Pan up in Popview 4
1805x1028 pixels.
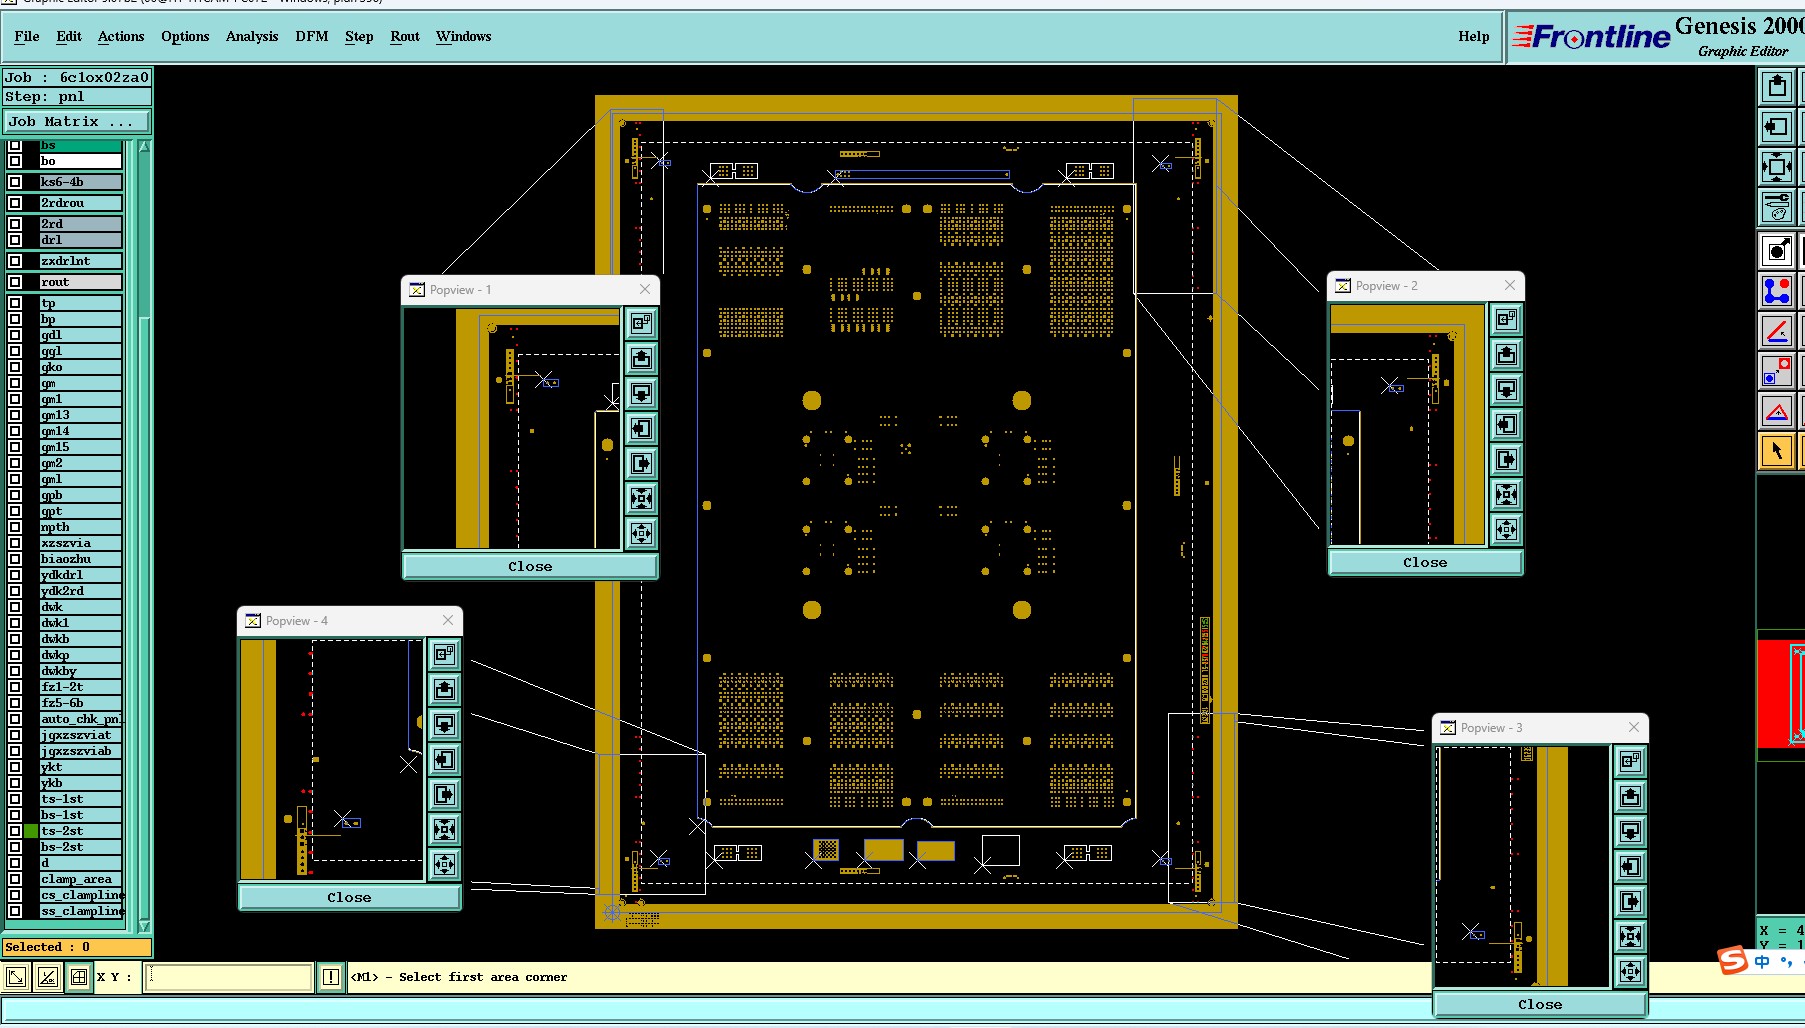pos(445,689)
